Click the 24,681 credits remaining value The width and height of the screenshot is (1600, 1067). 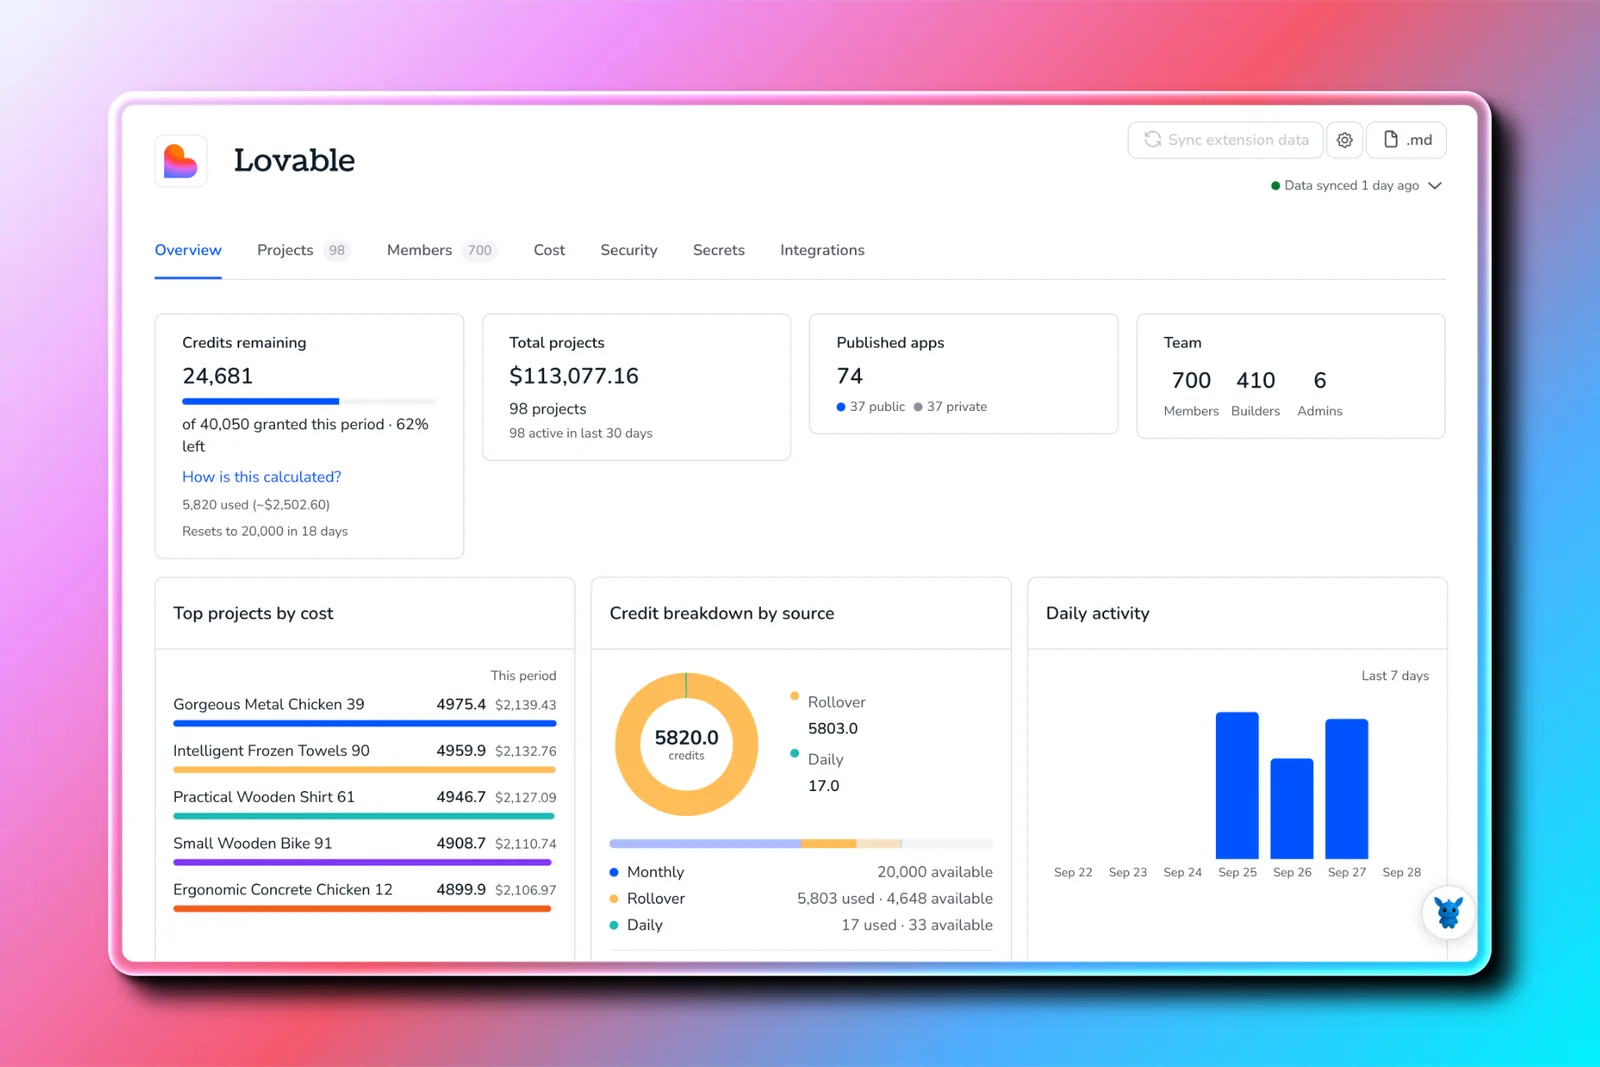tap(218, 377)
